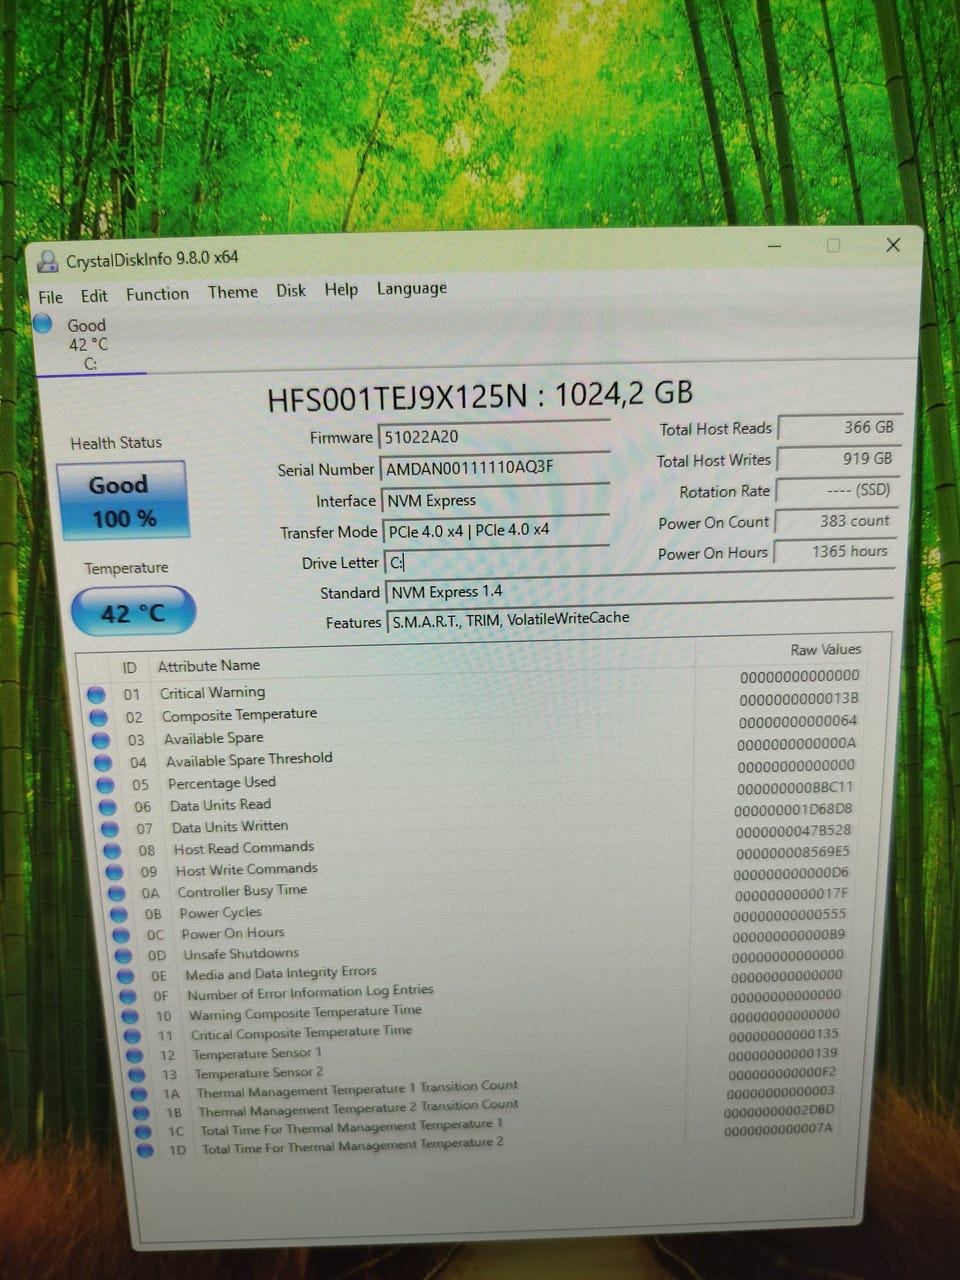
Task: Click the Attribute Name column header
Action: (209, 665)
